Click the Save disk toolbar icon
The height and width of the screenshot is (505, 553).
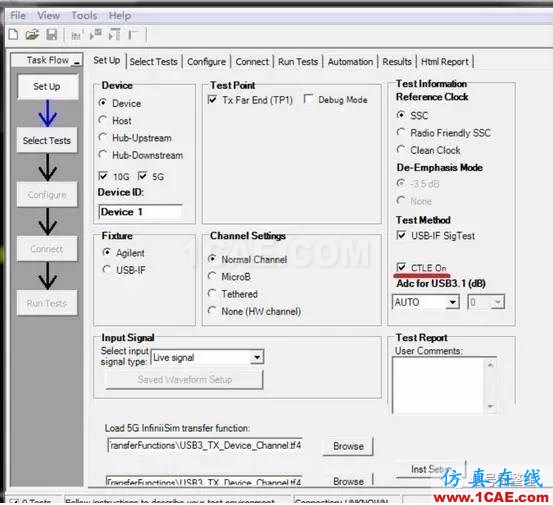coord(51,35)
